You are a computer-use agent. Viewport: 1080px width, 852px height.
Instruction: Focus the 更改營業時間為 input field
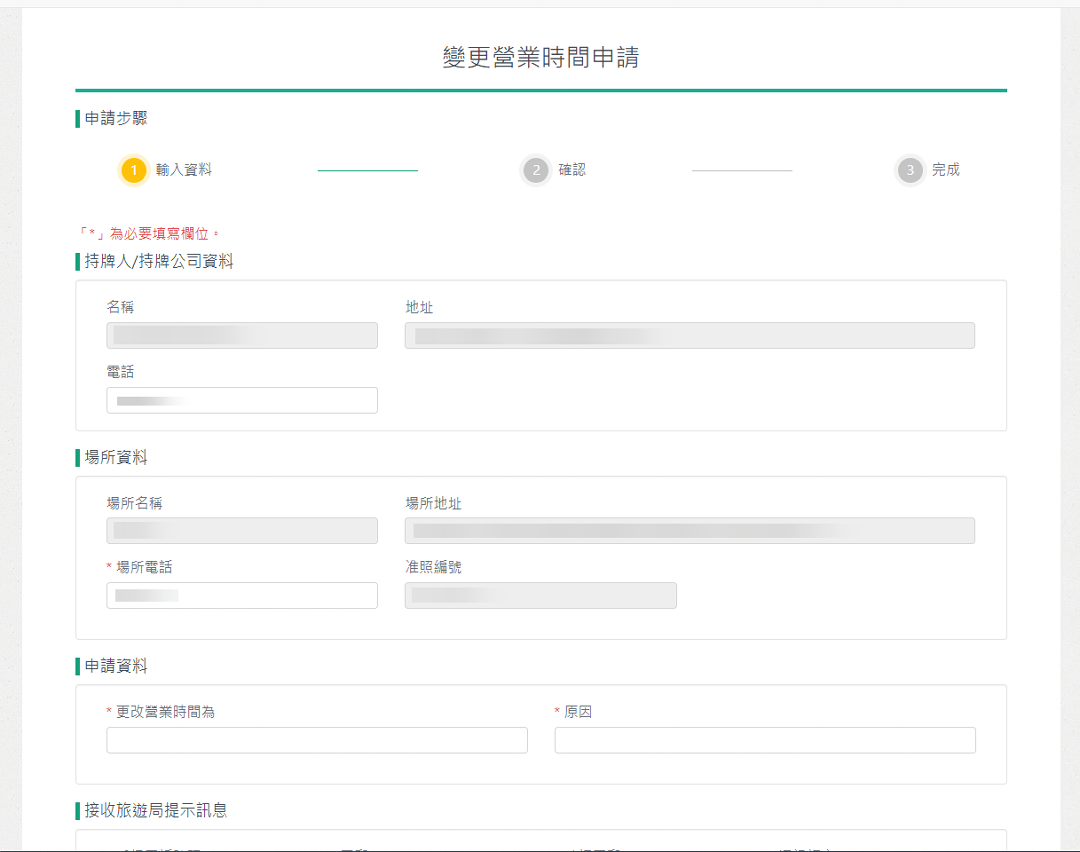coord(317,740)
